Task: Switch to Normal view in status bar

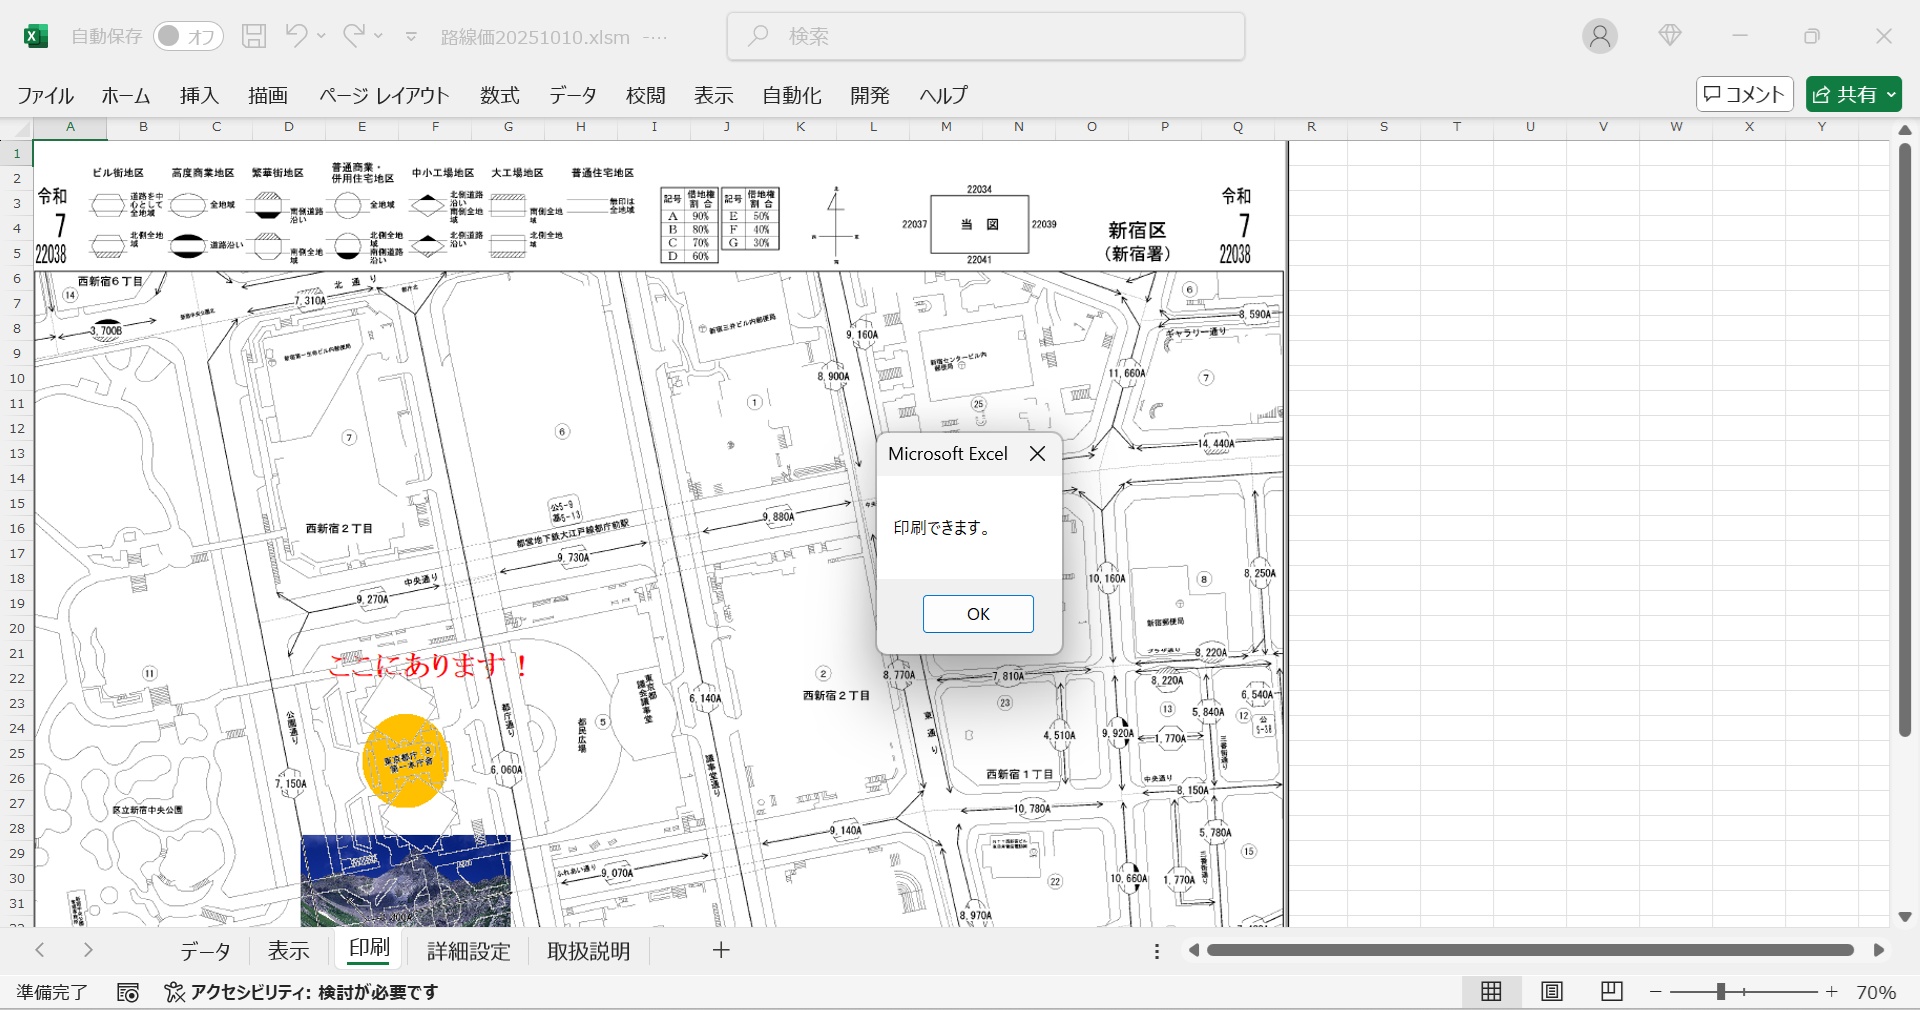Action: tap(1491, 991)
